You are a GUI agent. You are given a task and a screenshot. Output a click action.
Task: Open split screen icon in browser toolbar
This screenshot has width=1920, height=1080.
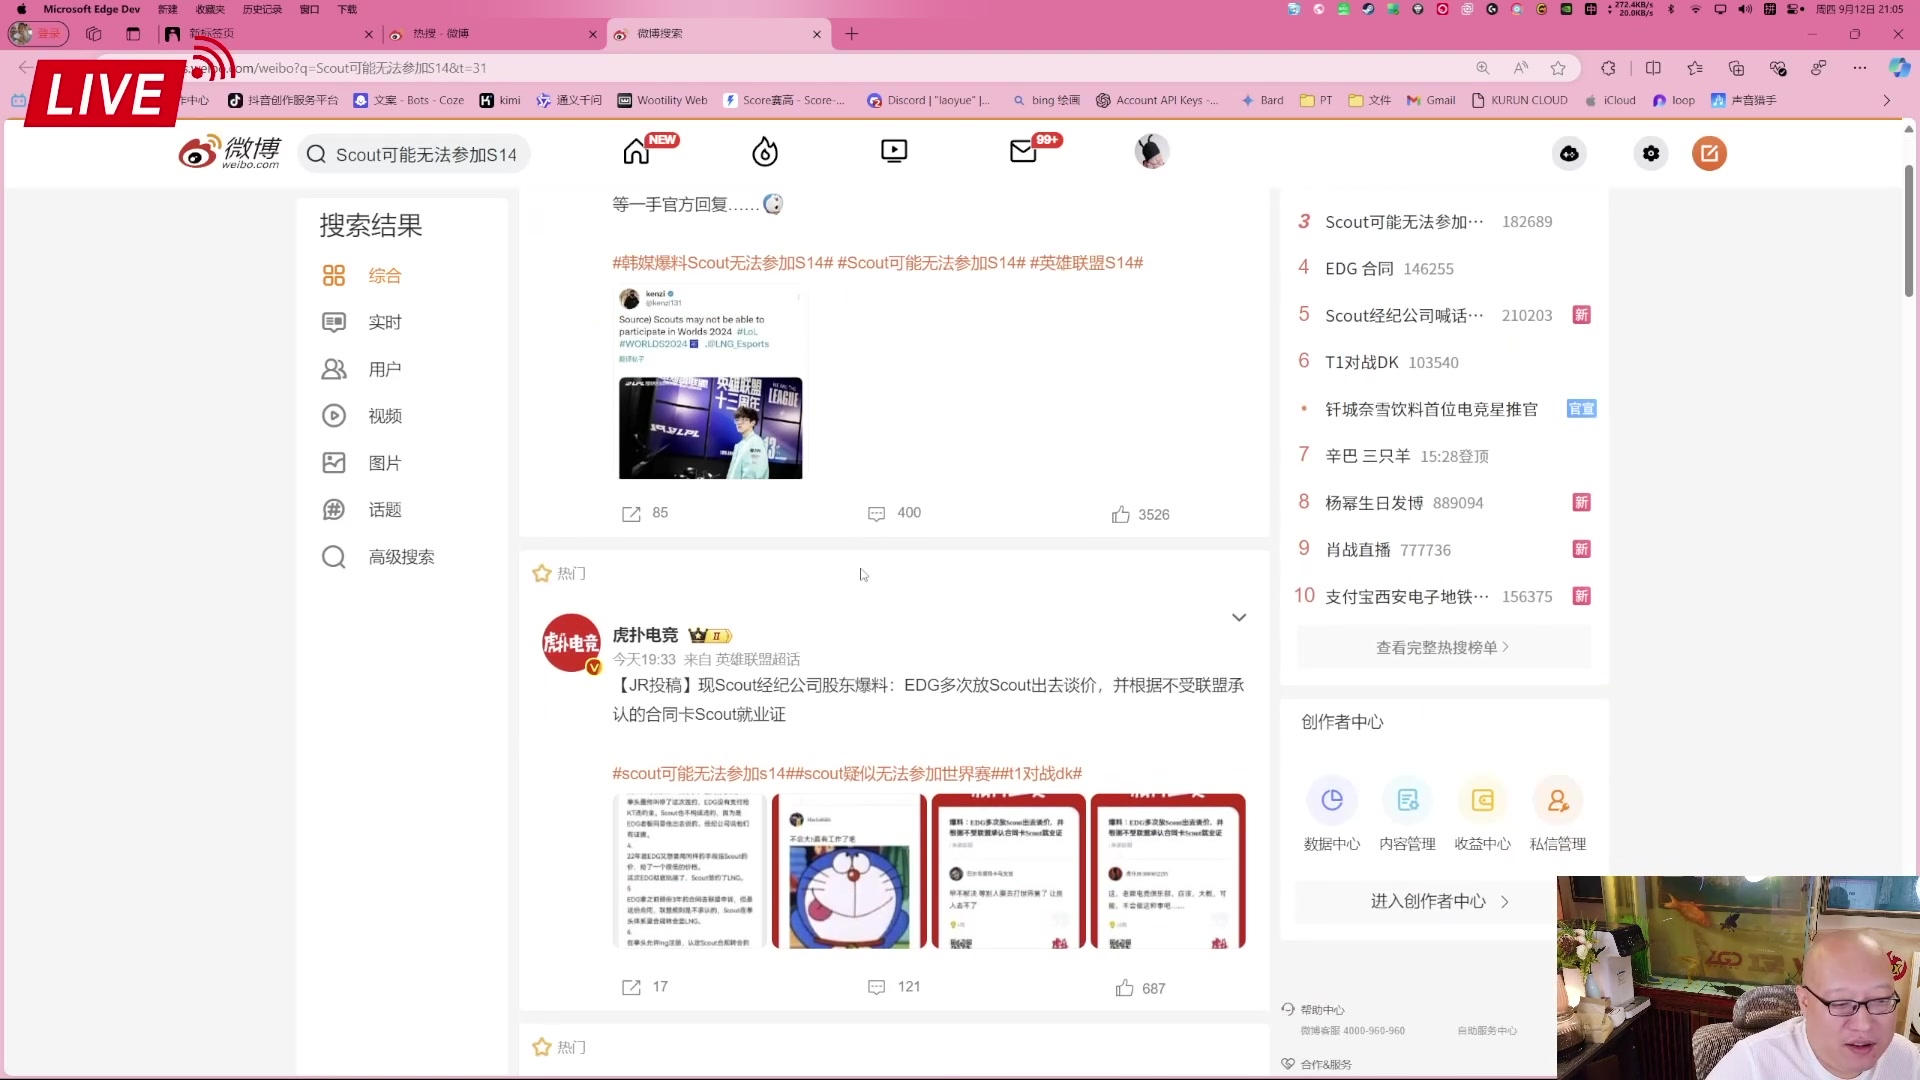pos(1653,68)
